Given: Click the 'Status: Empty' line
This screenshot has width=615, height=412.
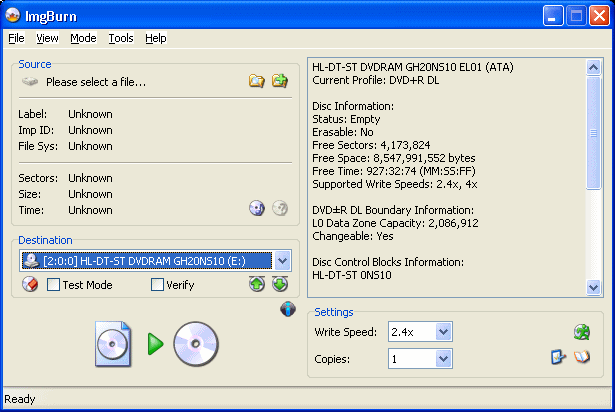Looking at the screenshot, I should pyautogui.click(x=346, y=119).
